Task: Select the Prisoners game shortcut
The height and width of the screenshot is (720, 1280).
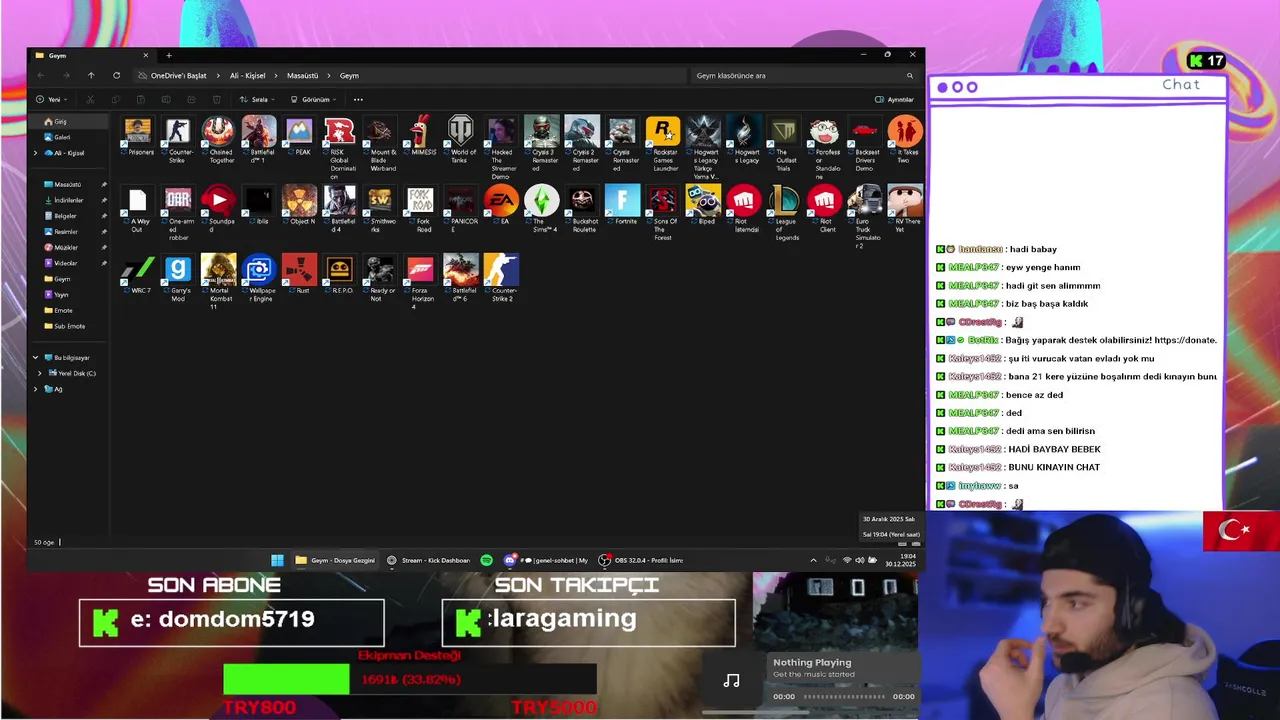Action: coord(139,137)
